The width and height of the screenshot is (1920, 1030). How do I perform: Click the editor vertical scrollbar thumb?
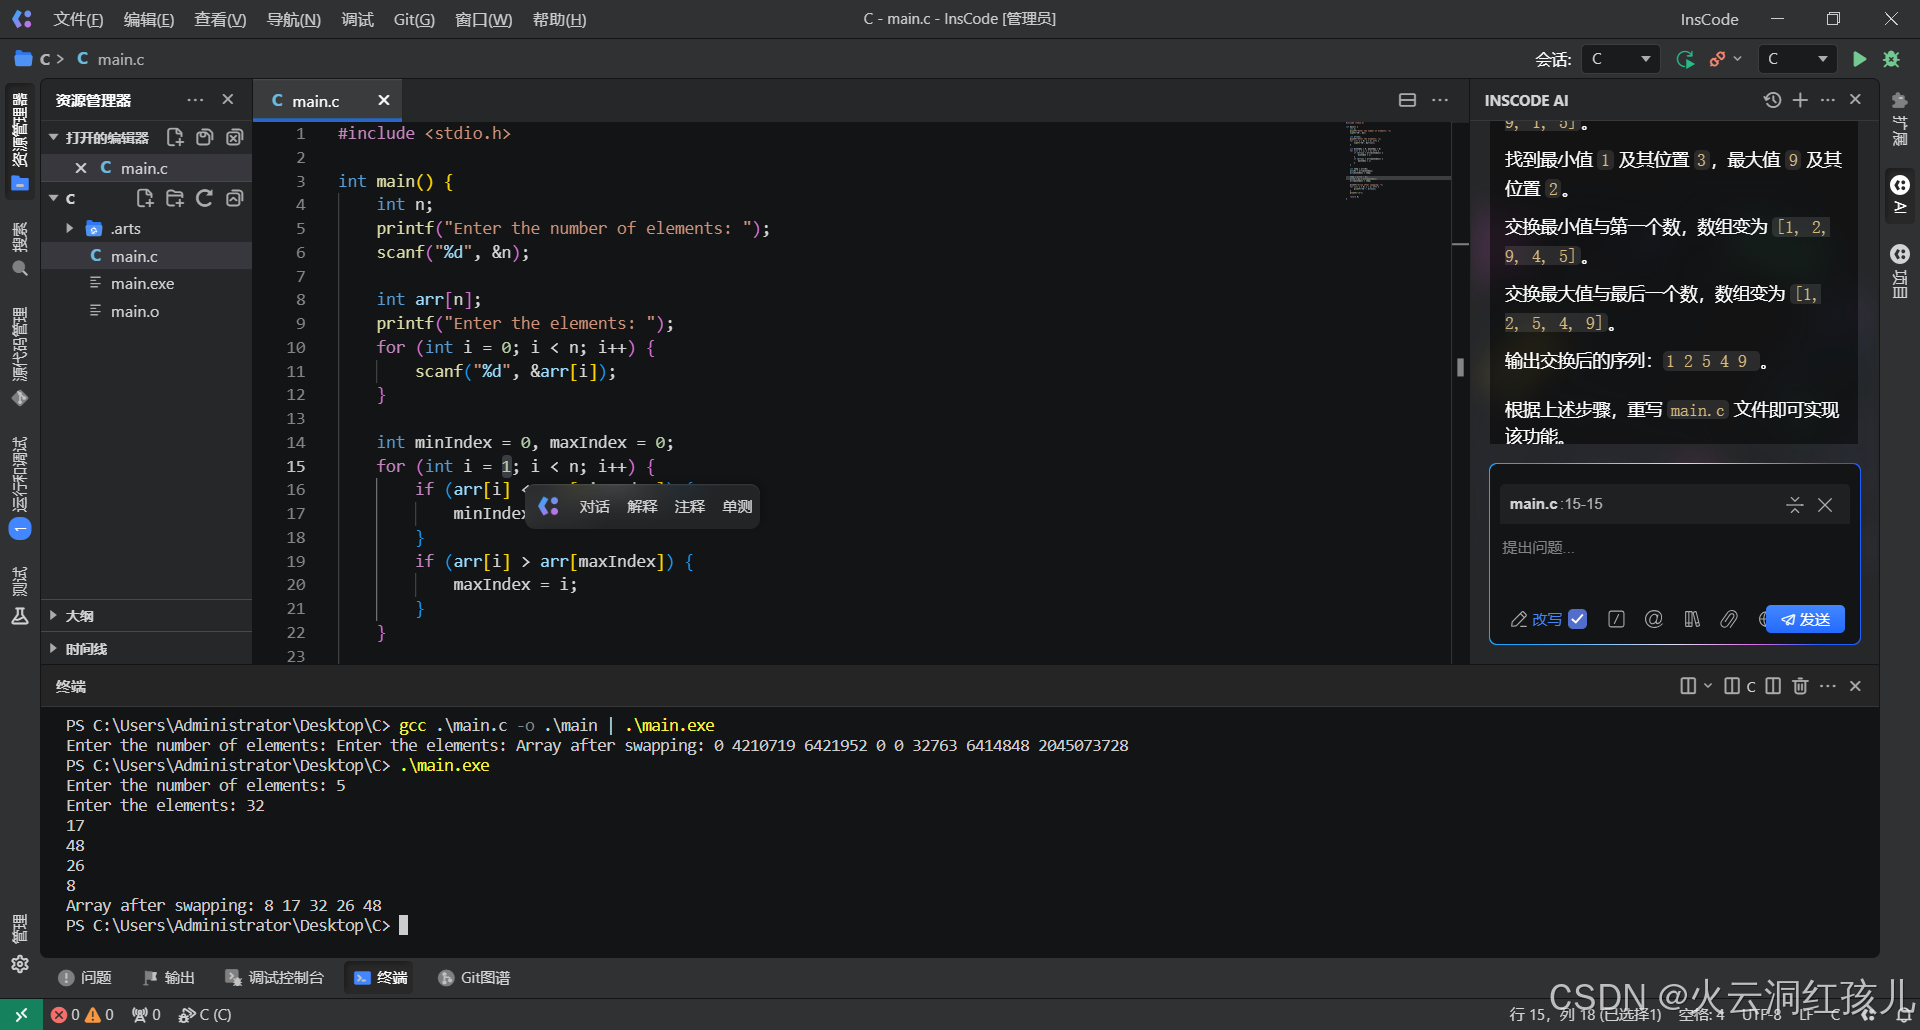[x=1461, y=367]
